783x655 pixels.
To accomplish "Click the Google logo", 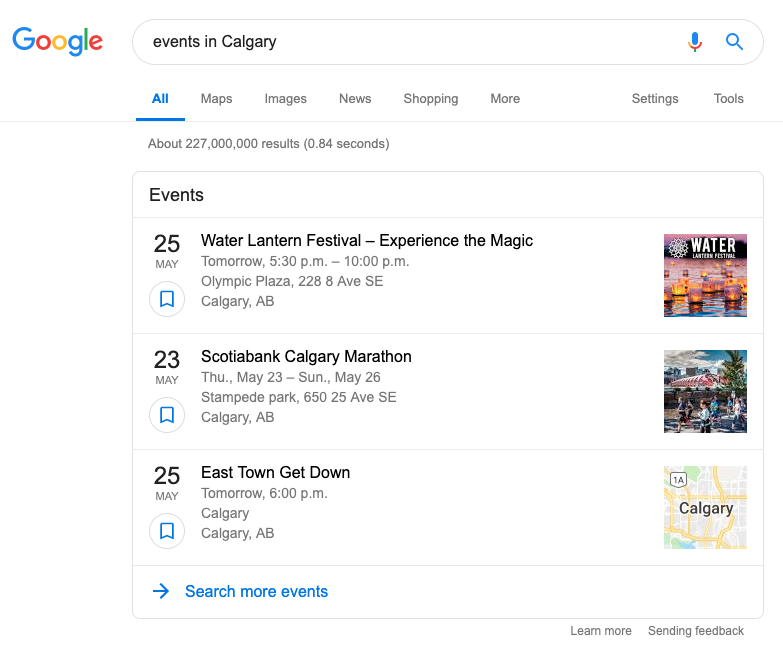I will 57,41.
